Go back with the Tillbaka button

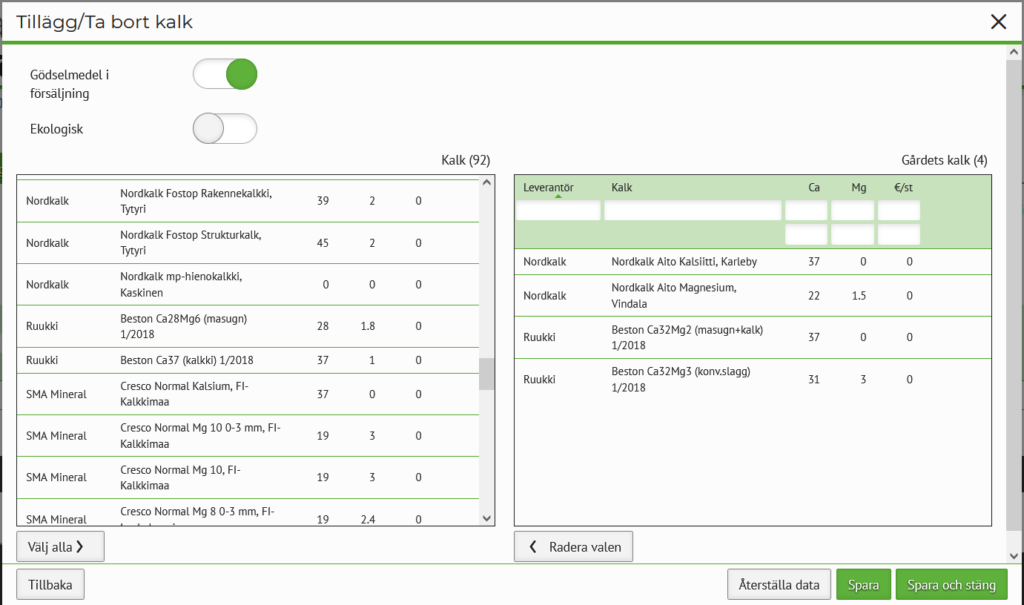50,585
